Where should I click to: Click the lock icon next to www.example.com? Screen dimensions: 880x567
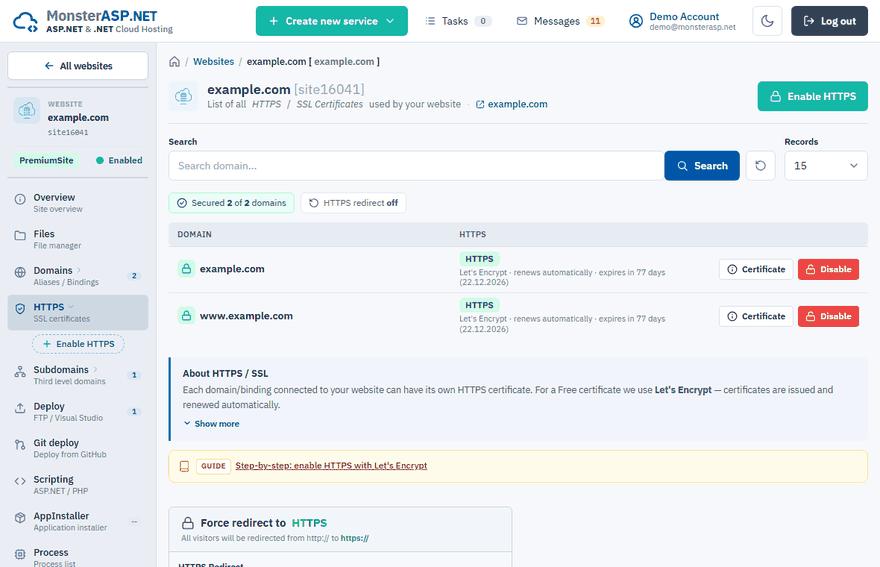pos(186,315)
